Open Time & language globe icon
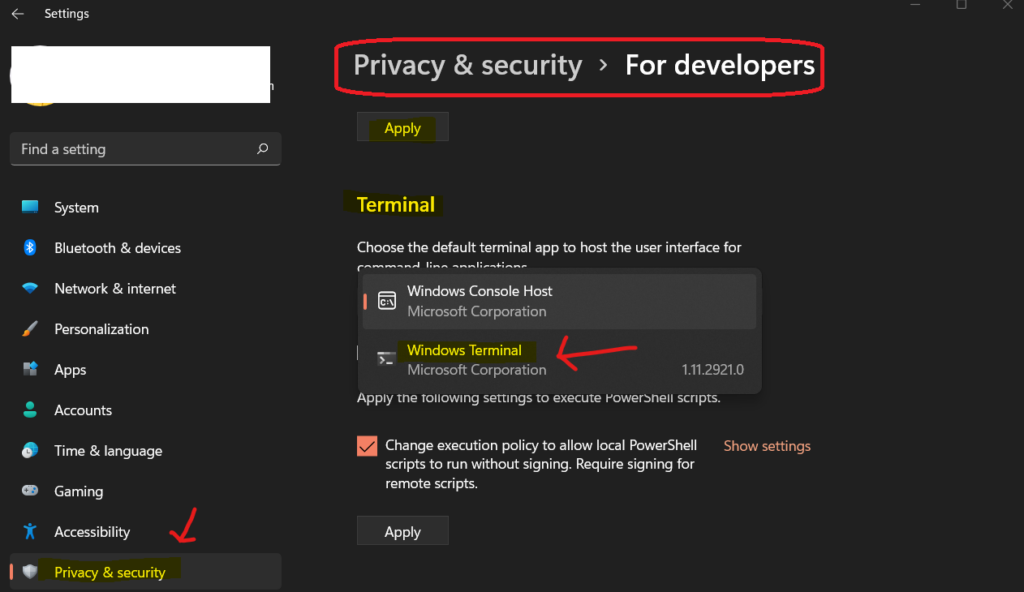The width and height of the screenshot is (1024, 592). click(30, 451)
